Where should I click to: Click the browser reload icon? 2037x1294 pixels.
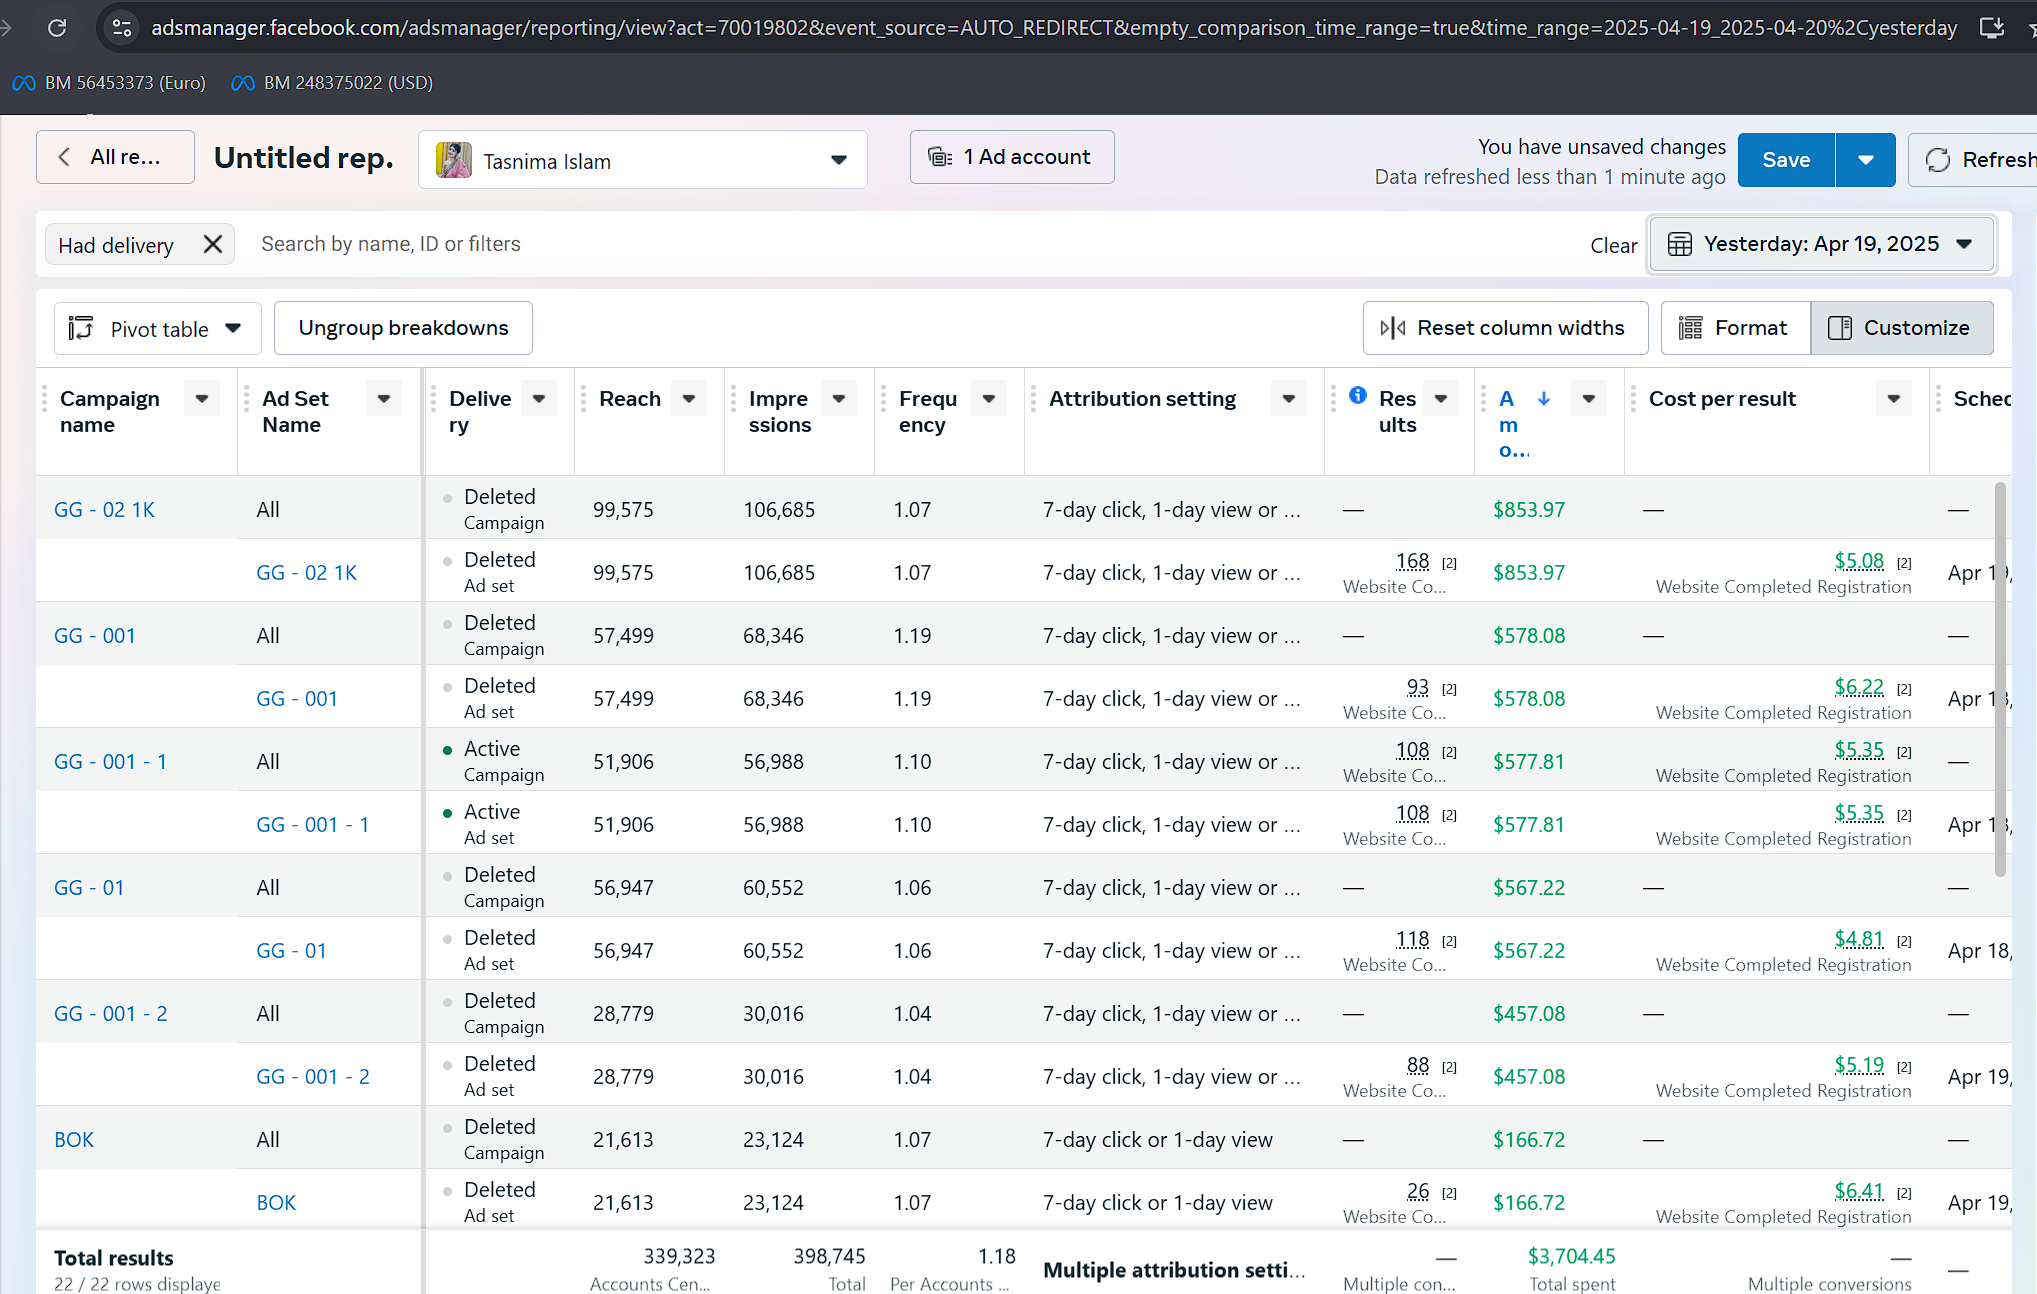pos(57,28)
